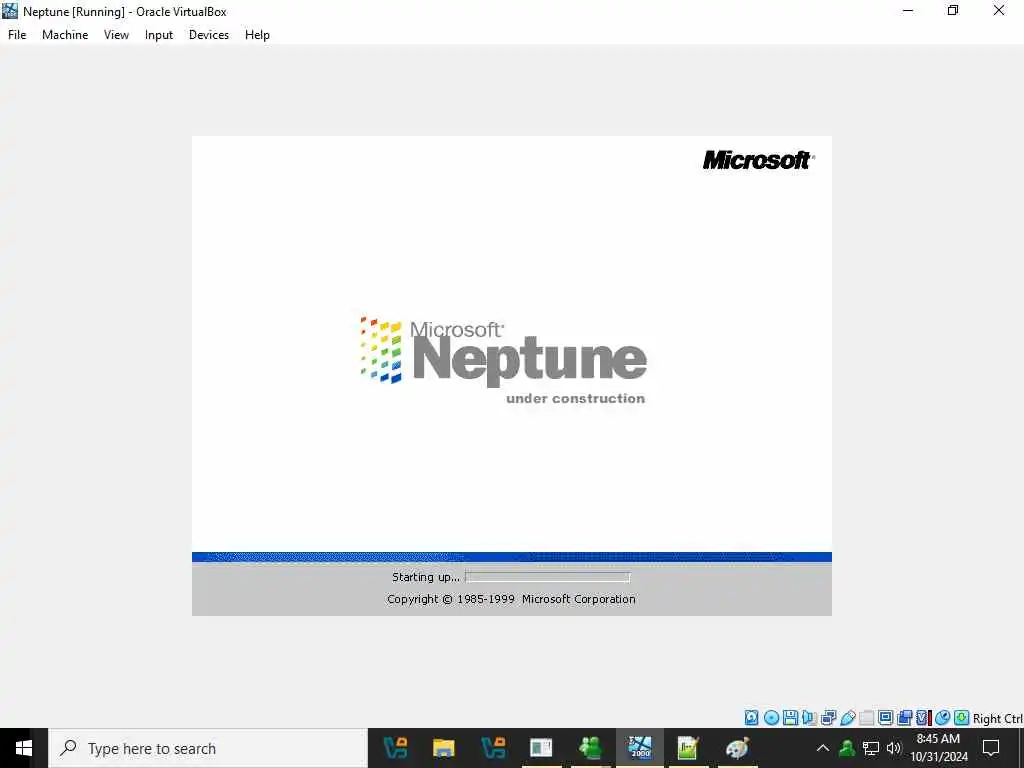The width and height of the screenshot is (1024, 768).
Task: Close the Neptune VirtualBox window
Action: point(999,10)
